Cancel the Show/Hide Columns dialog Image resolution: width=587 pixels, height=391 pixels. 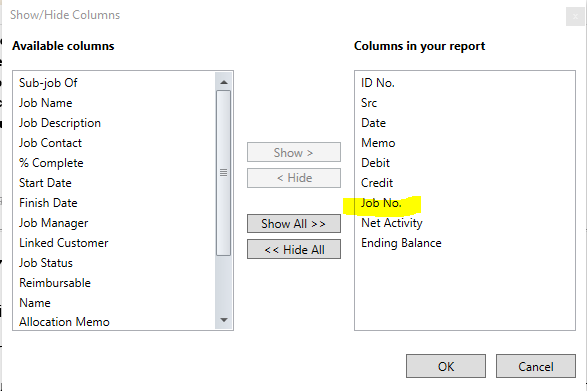click(536, 366)
